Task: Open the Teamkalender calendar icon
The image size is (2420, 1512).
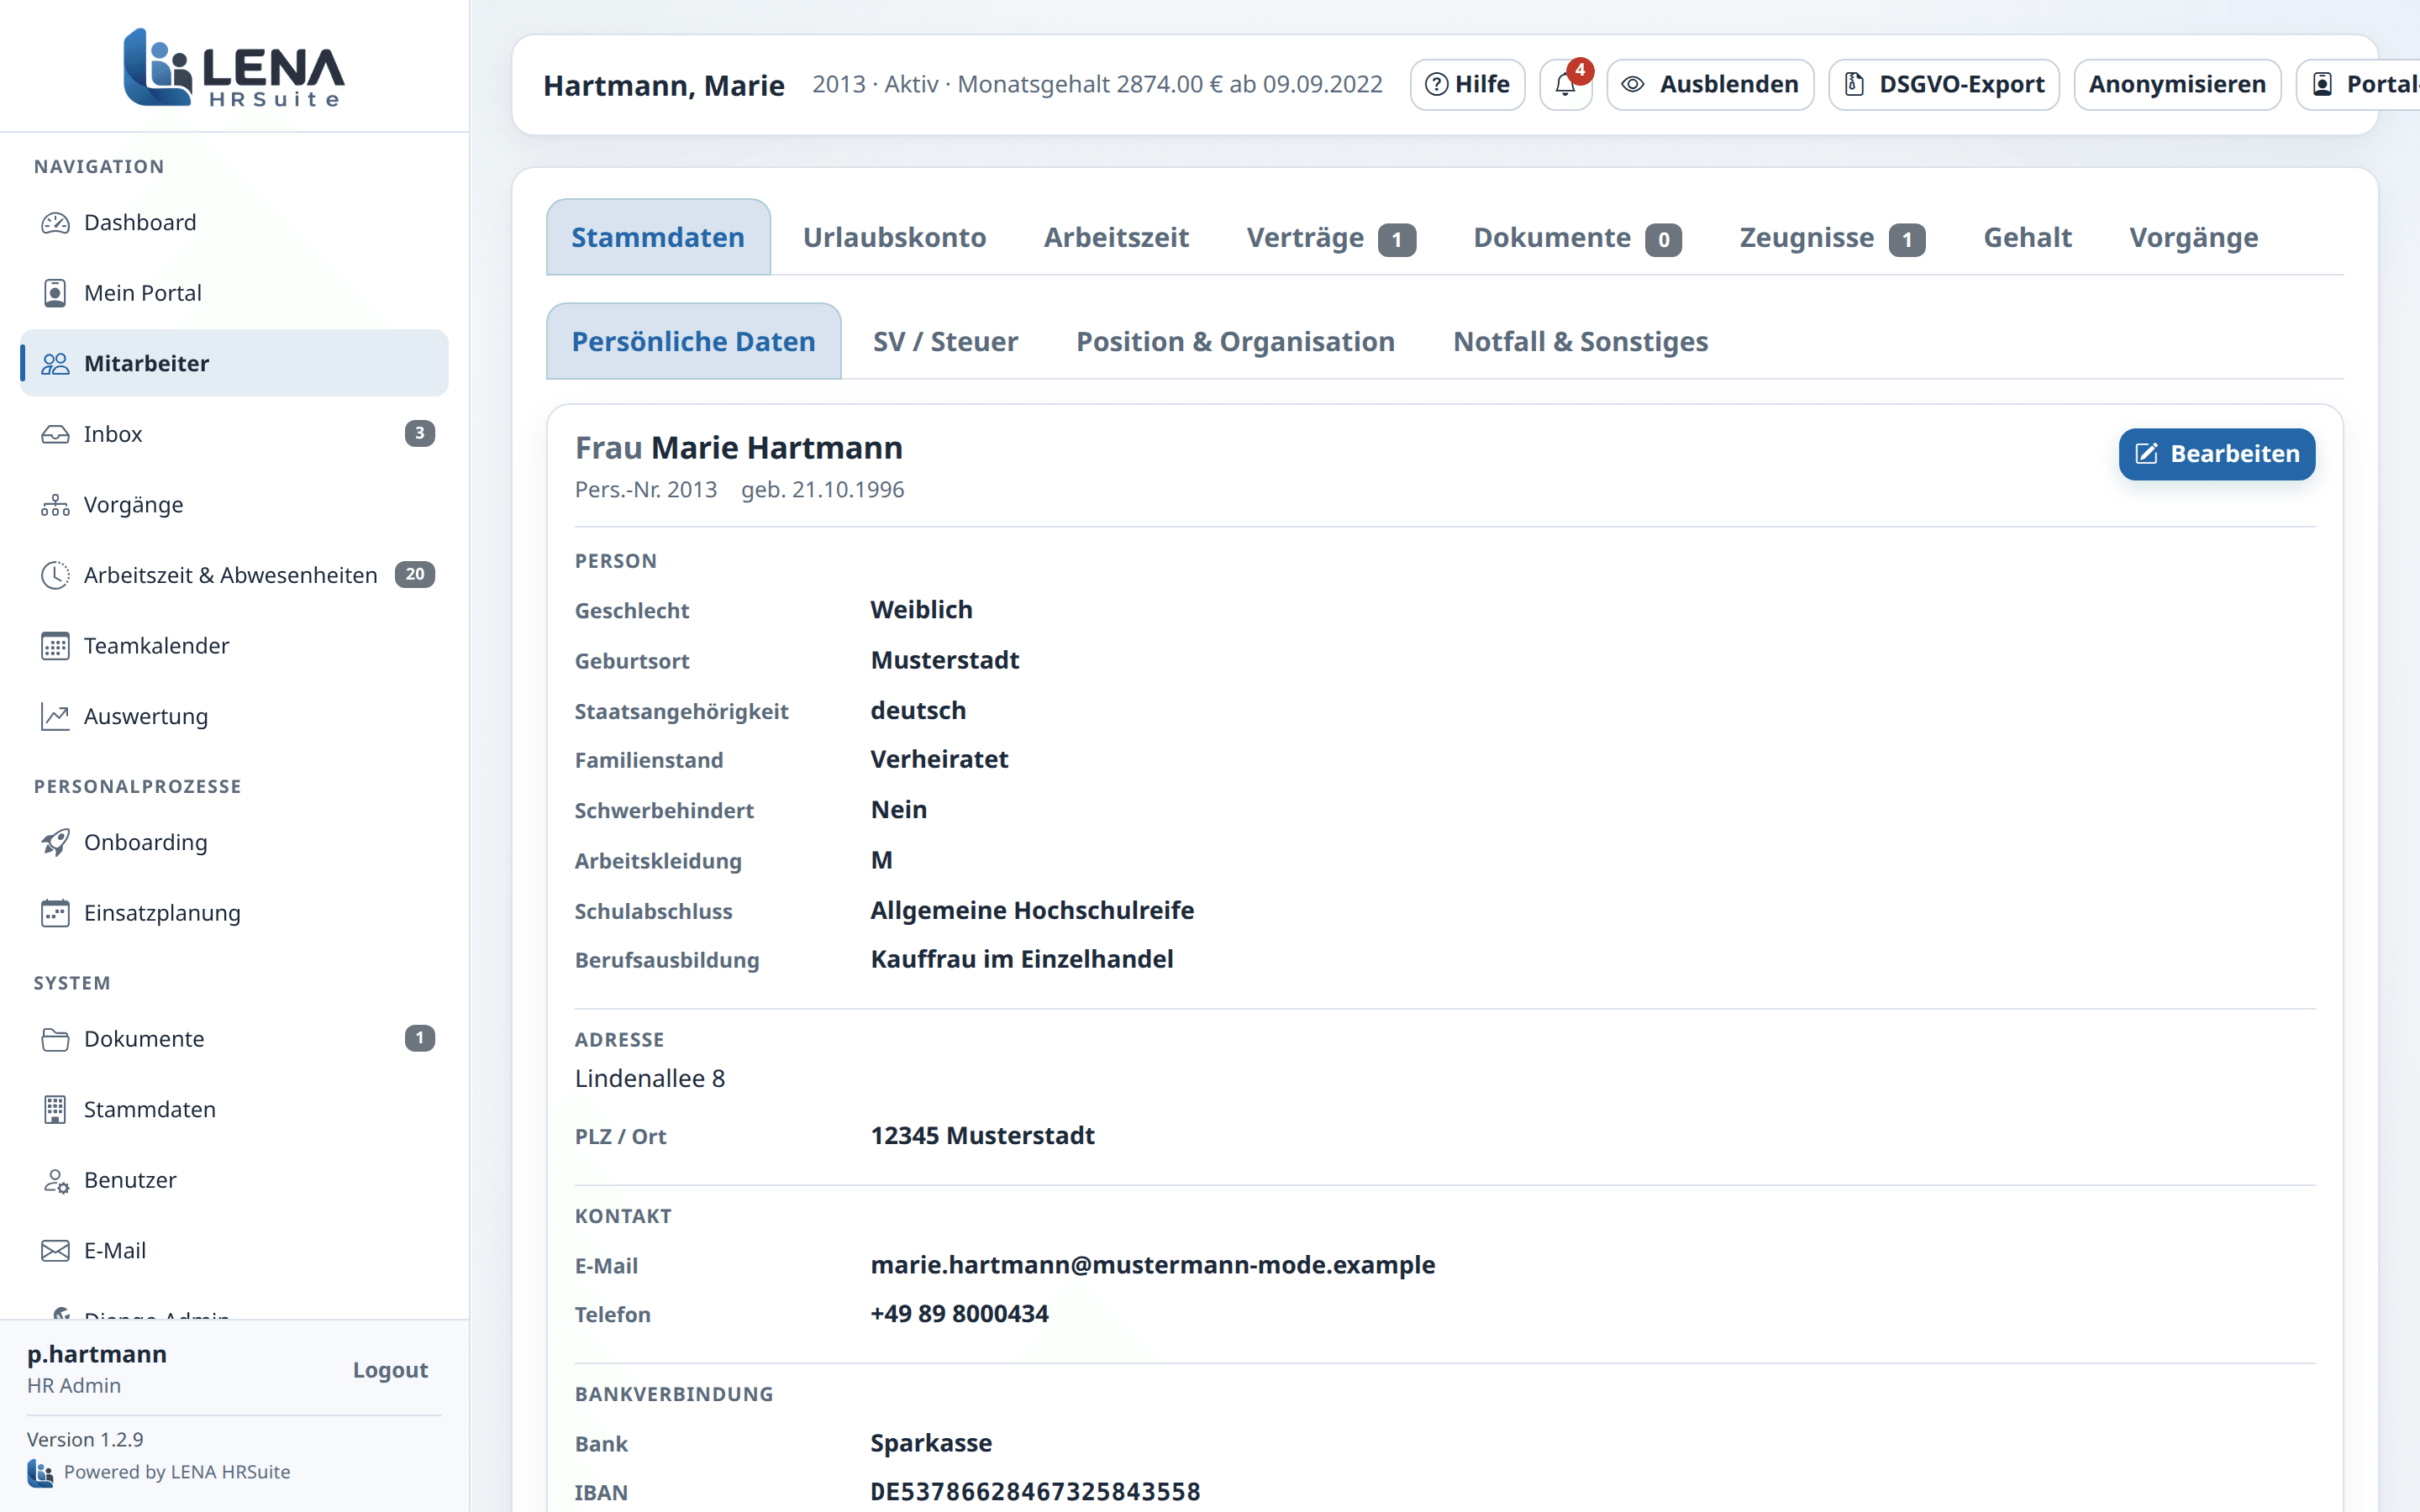Action: 55,646
